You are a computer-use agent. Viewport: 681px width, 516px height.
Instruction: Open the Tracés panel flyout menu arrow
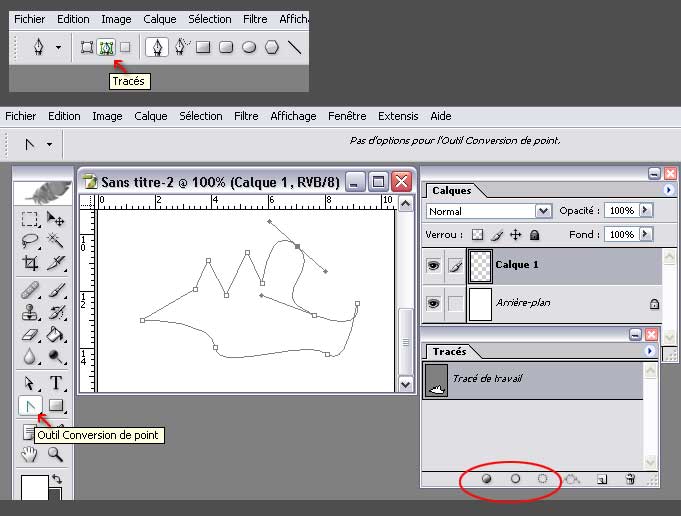pyautogui.click(x=650, y=351)
